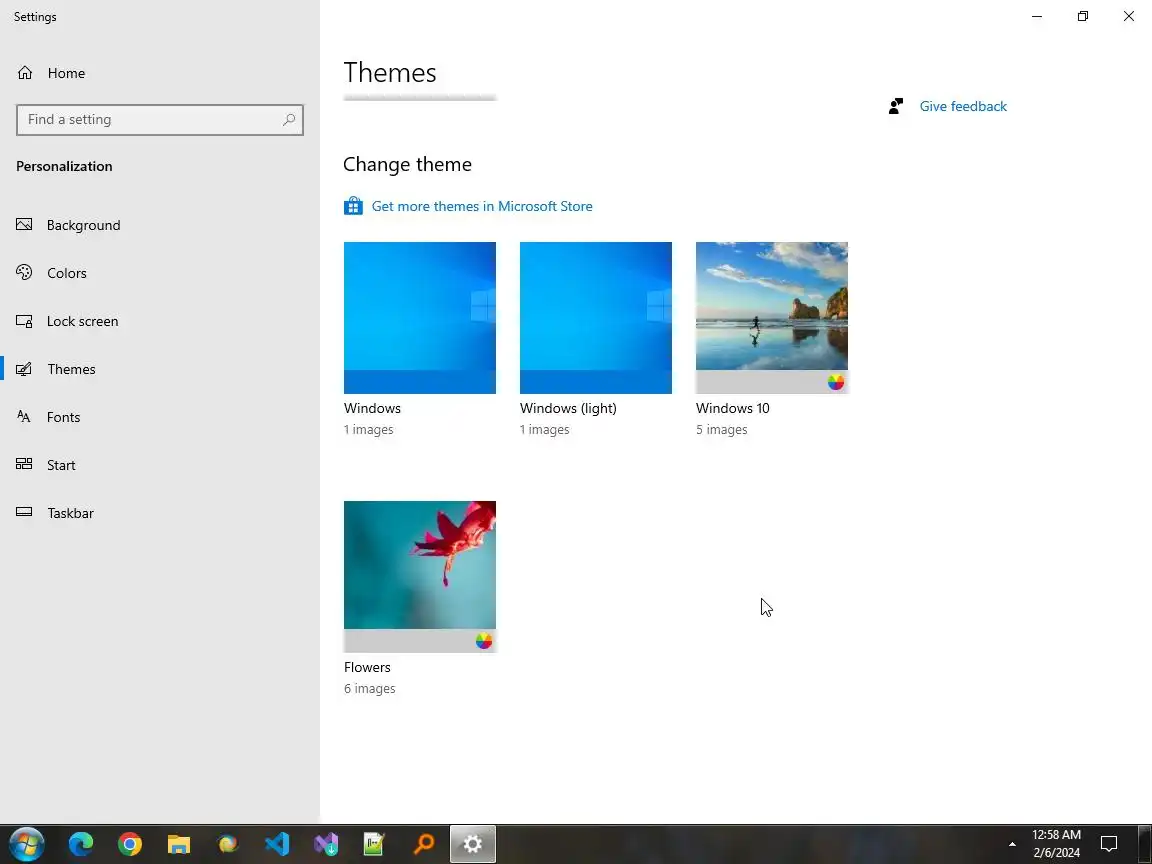
Task: Open the orange magnifier search app in taskbar
Action: (x=424, y=844)
